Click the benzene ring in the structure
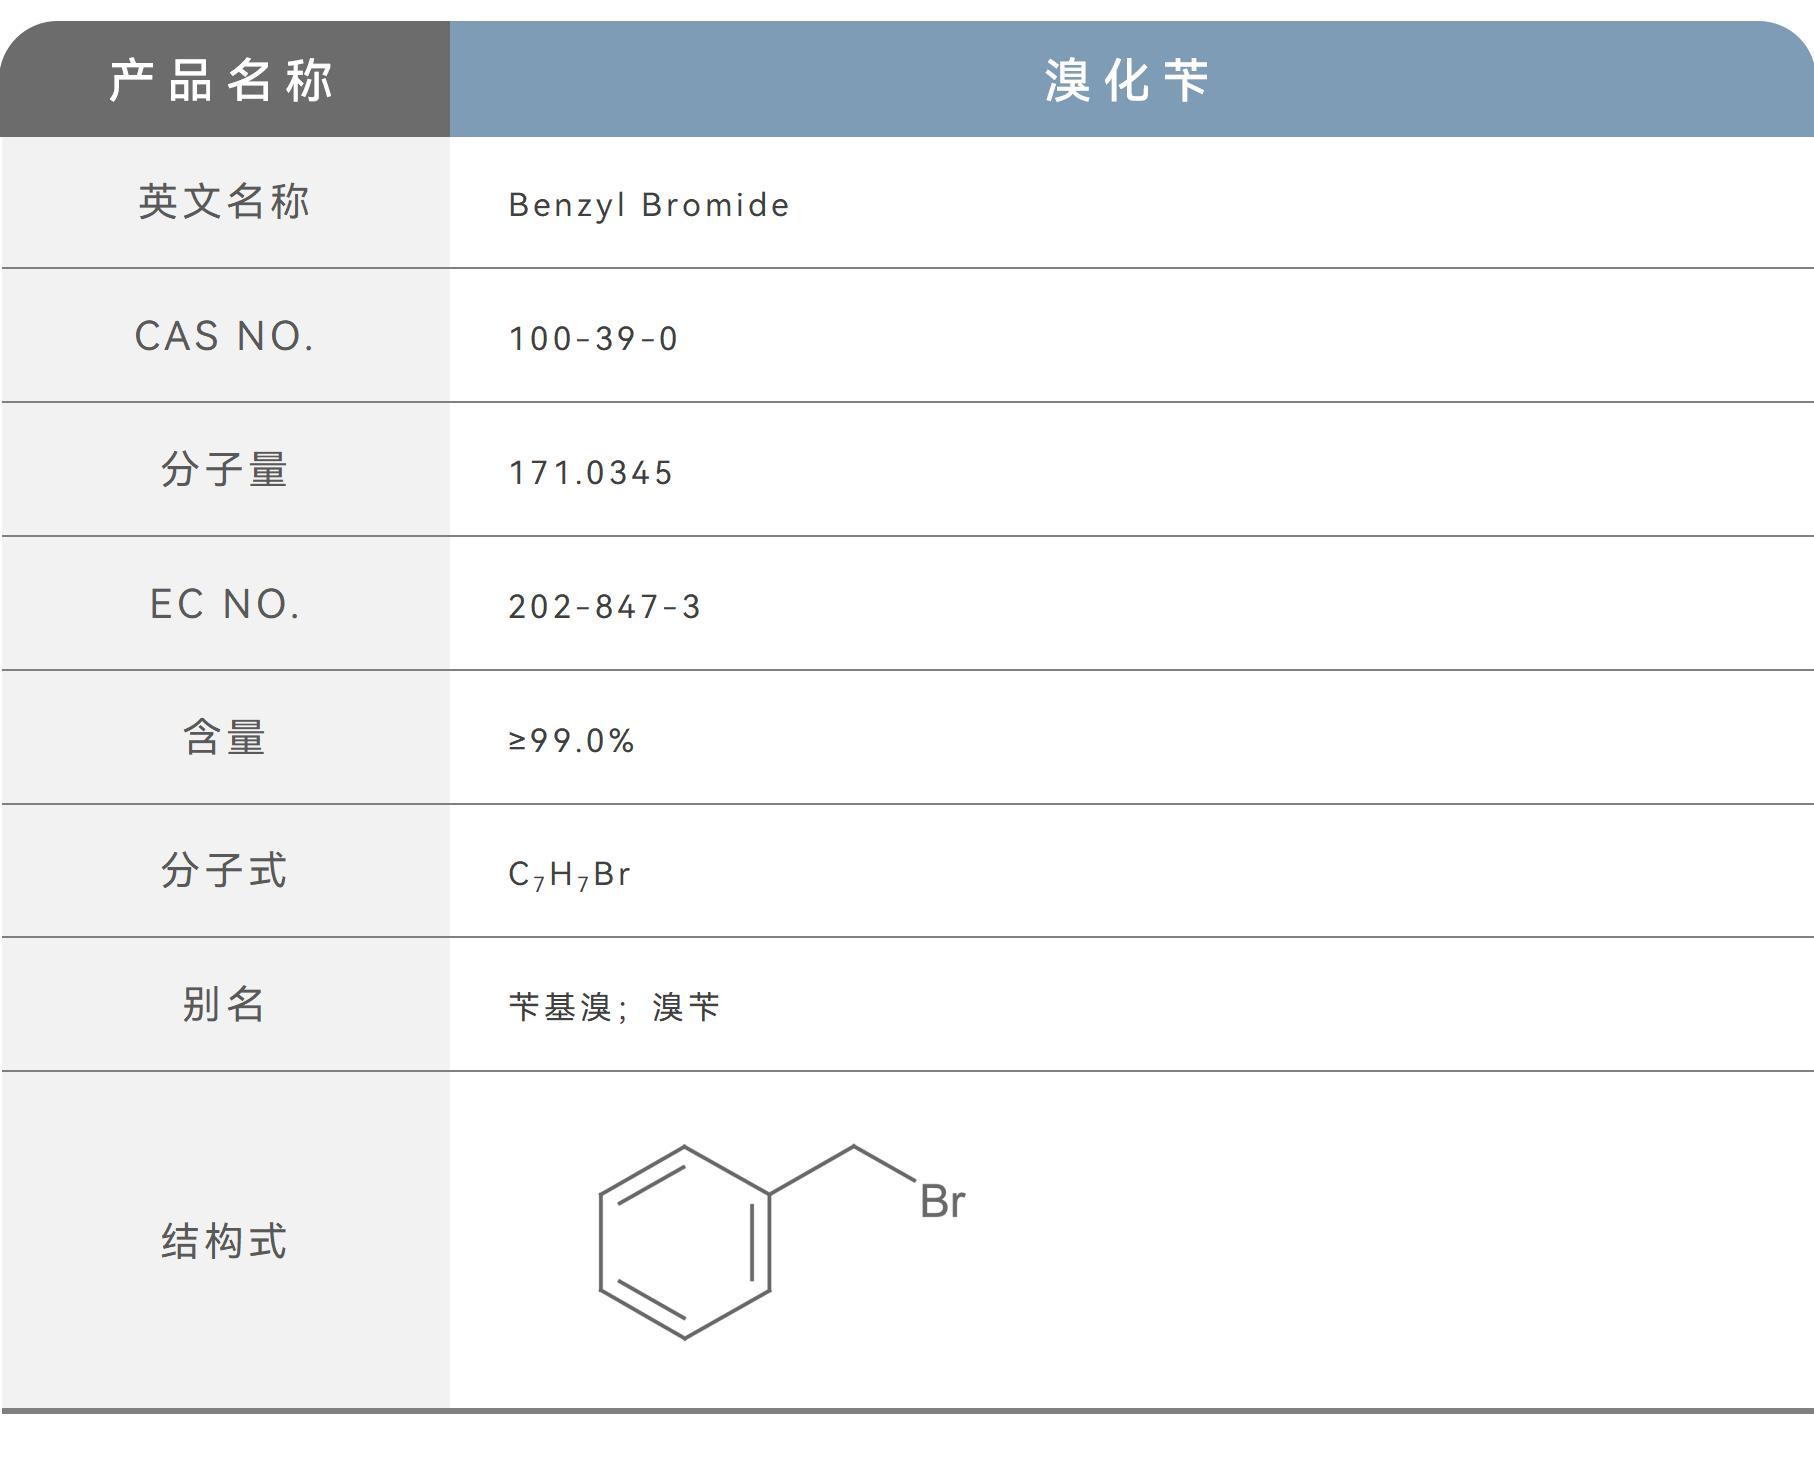The image size is (1814, 1462). (685, 1242)
